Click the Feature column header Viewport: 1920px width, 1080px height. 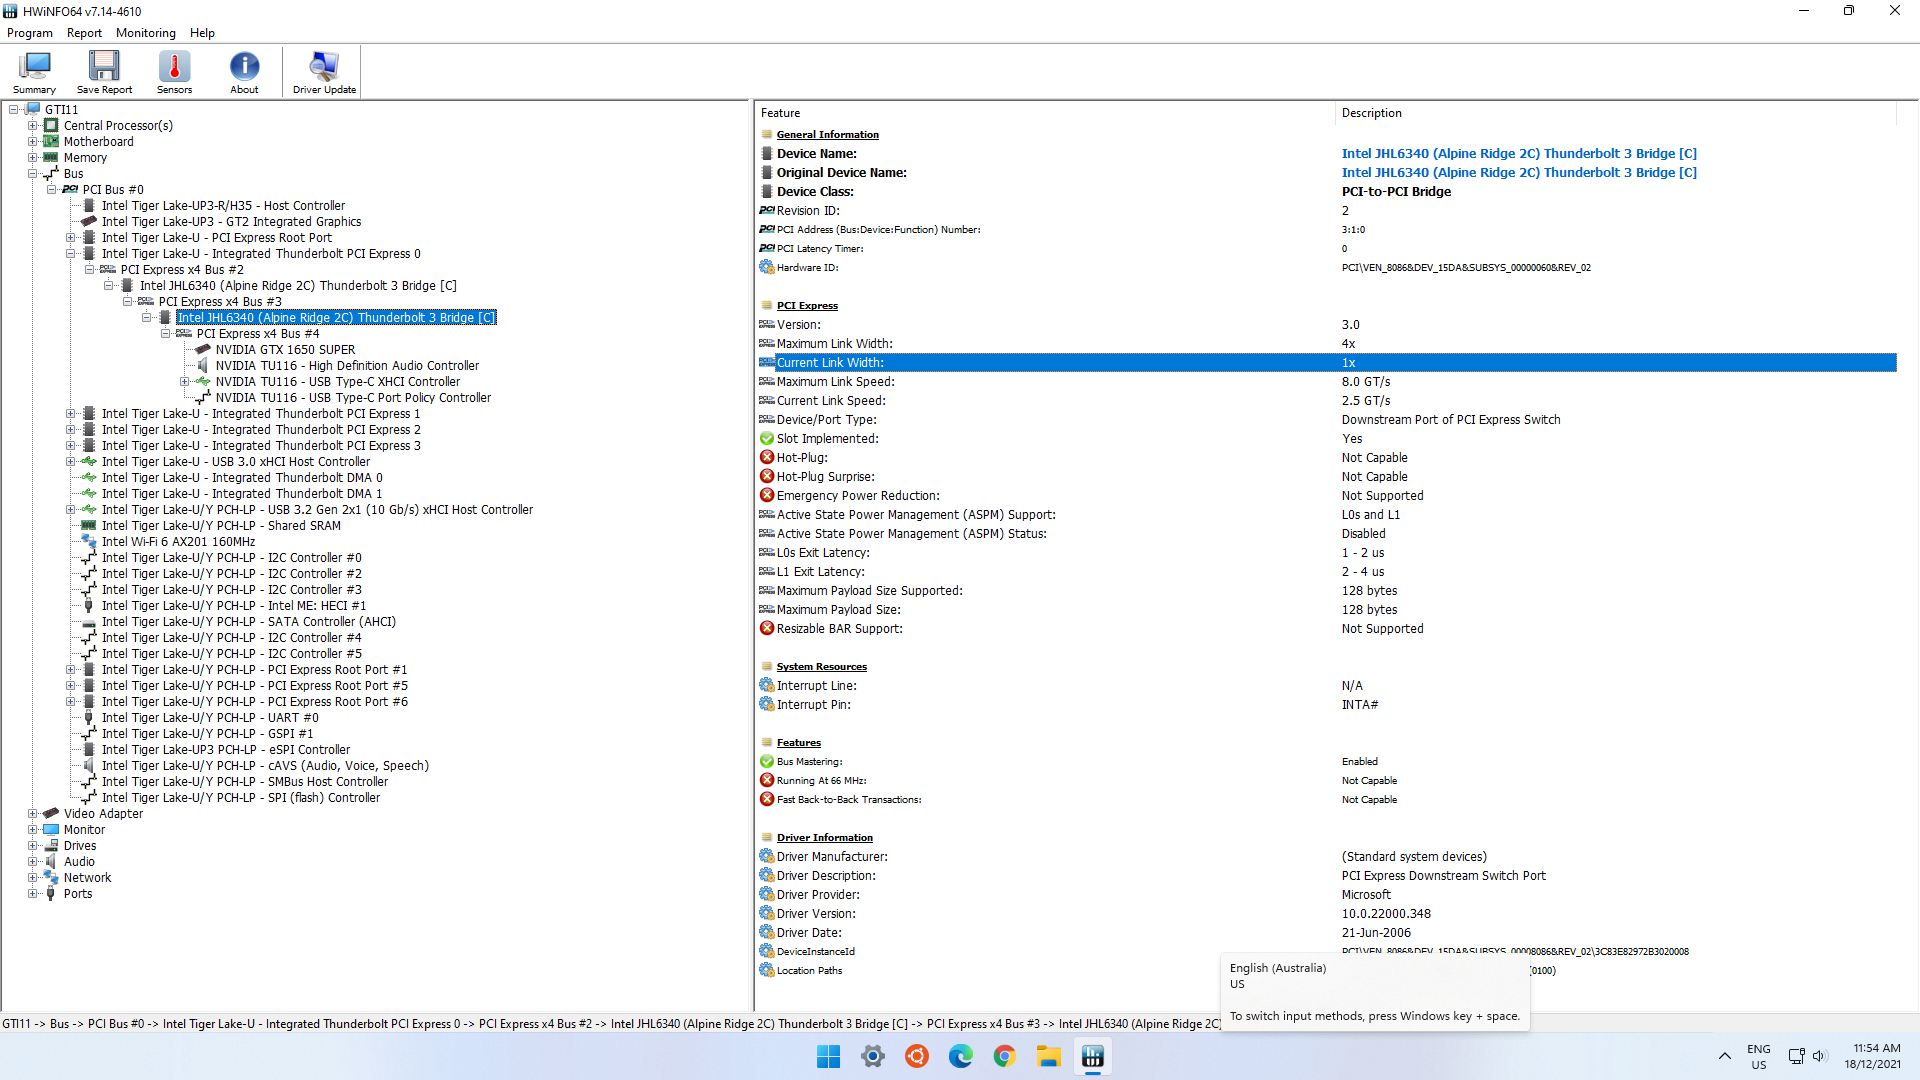click(1045, 113)
